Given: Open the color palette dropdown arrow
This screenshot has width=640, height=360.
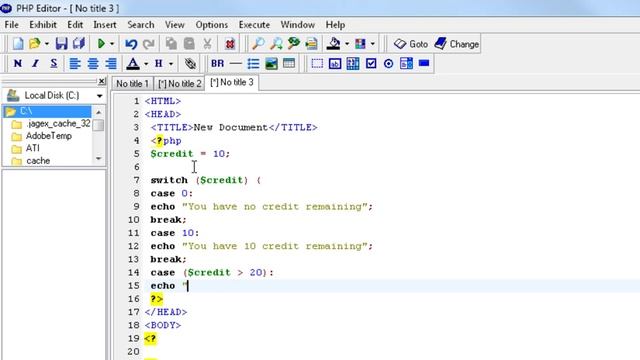Looking at the screenshot, I should point(372,44).
